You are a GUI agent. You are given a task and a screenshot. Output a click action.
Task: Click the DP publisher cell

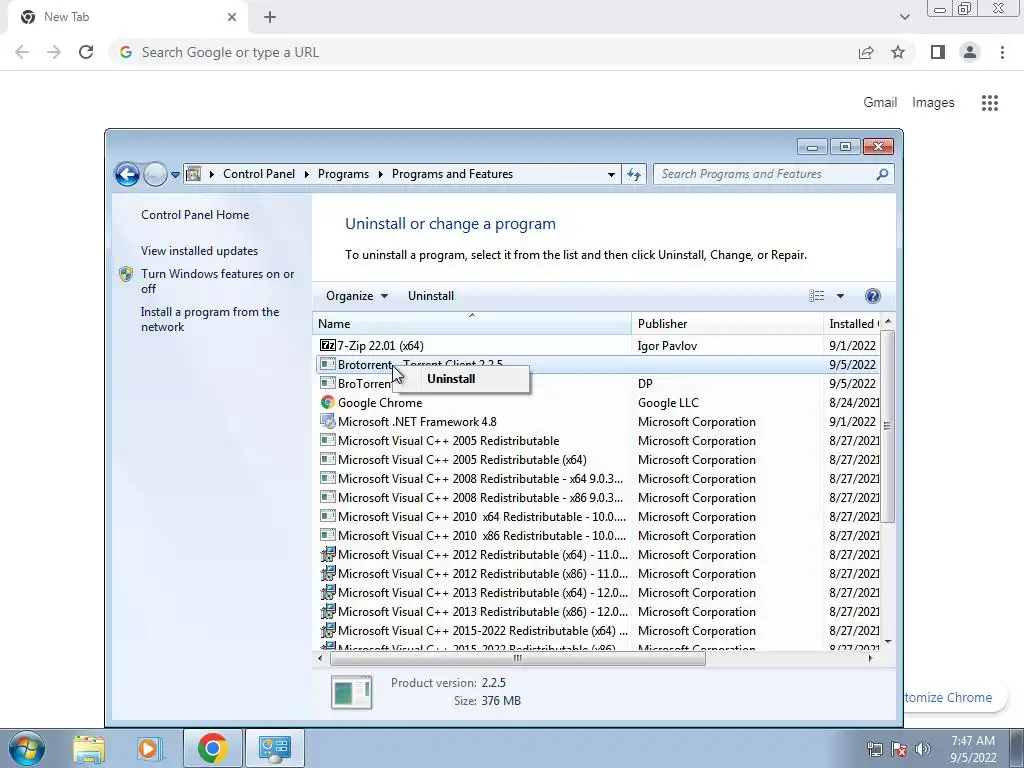(x=645, y=384)
